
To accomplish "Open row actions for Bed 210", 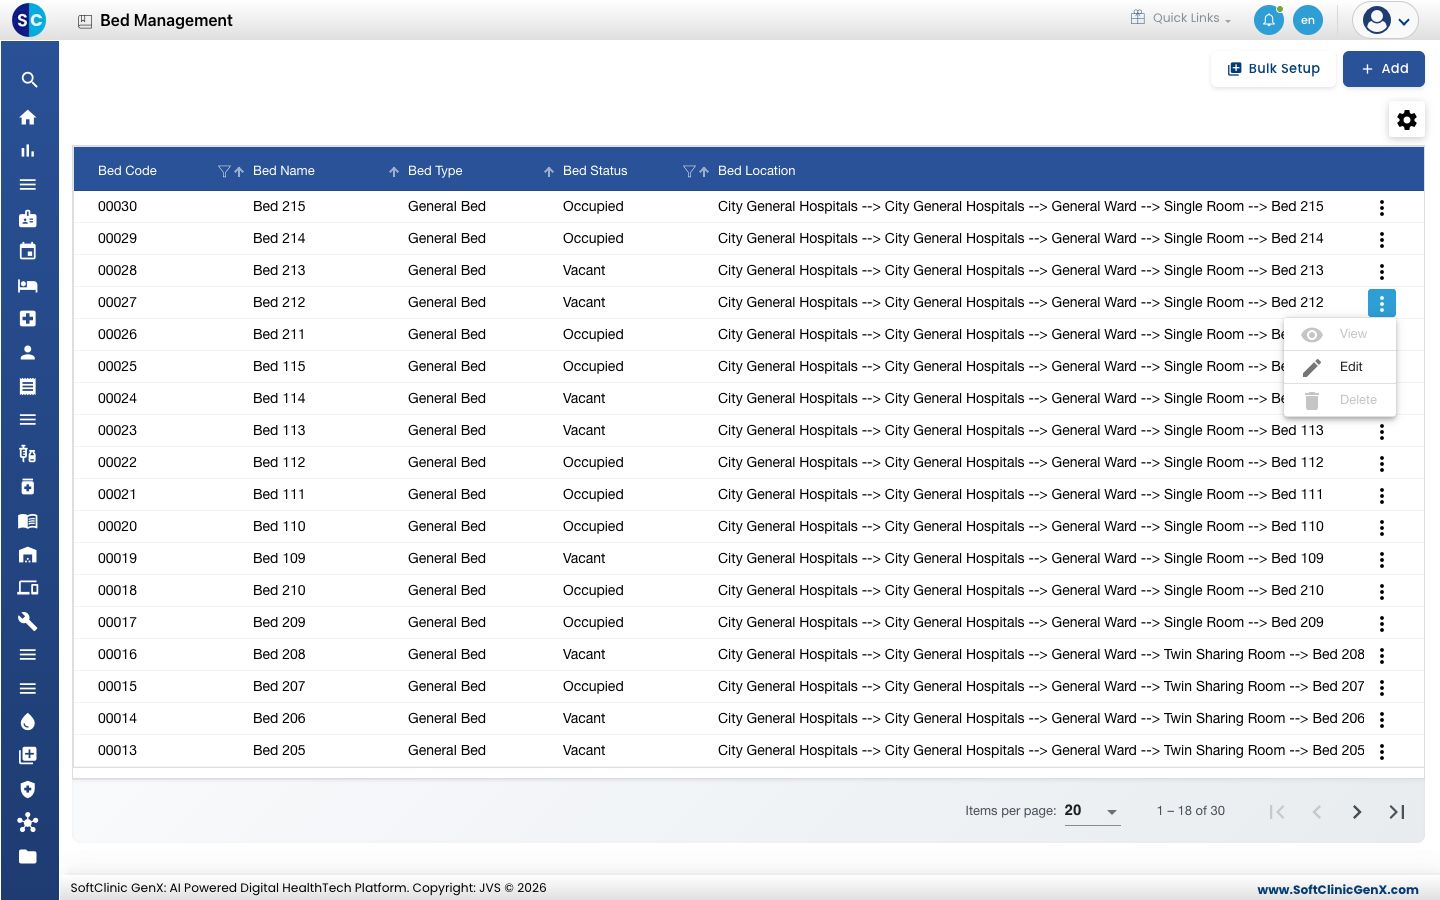I will tap(1382, 592).
